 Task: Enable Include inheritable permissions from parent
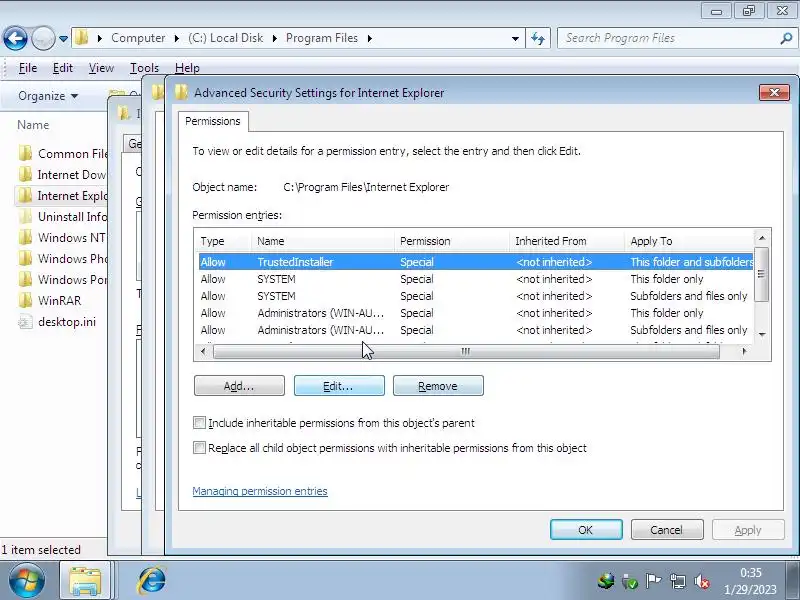click(x=199, y=423)
